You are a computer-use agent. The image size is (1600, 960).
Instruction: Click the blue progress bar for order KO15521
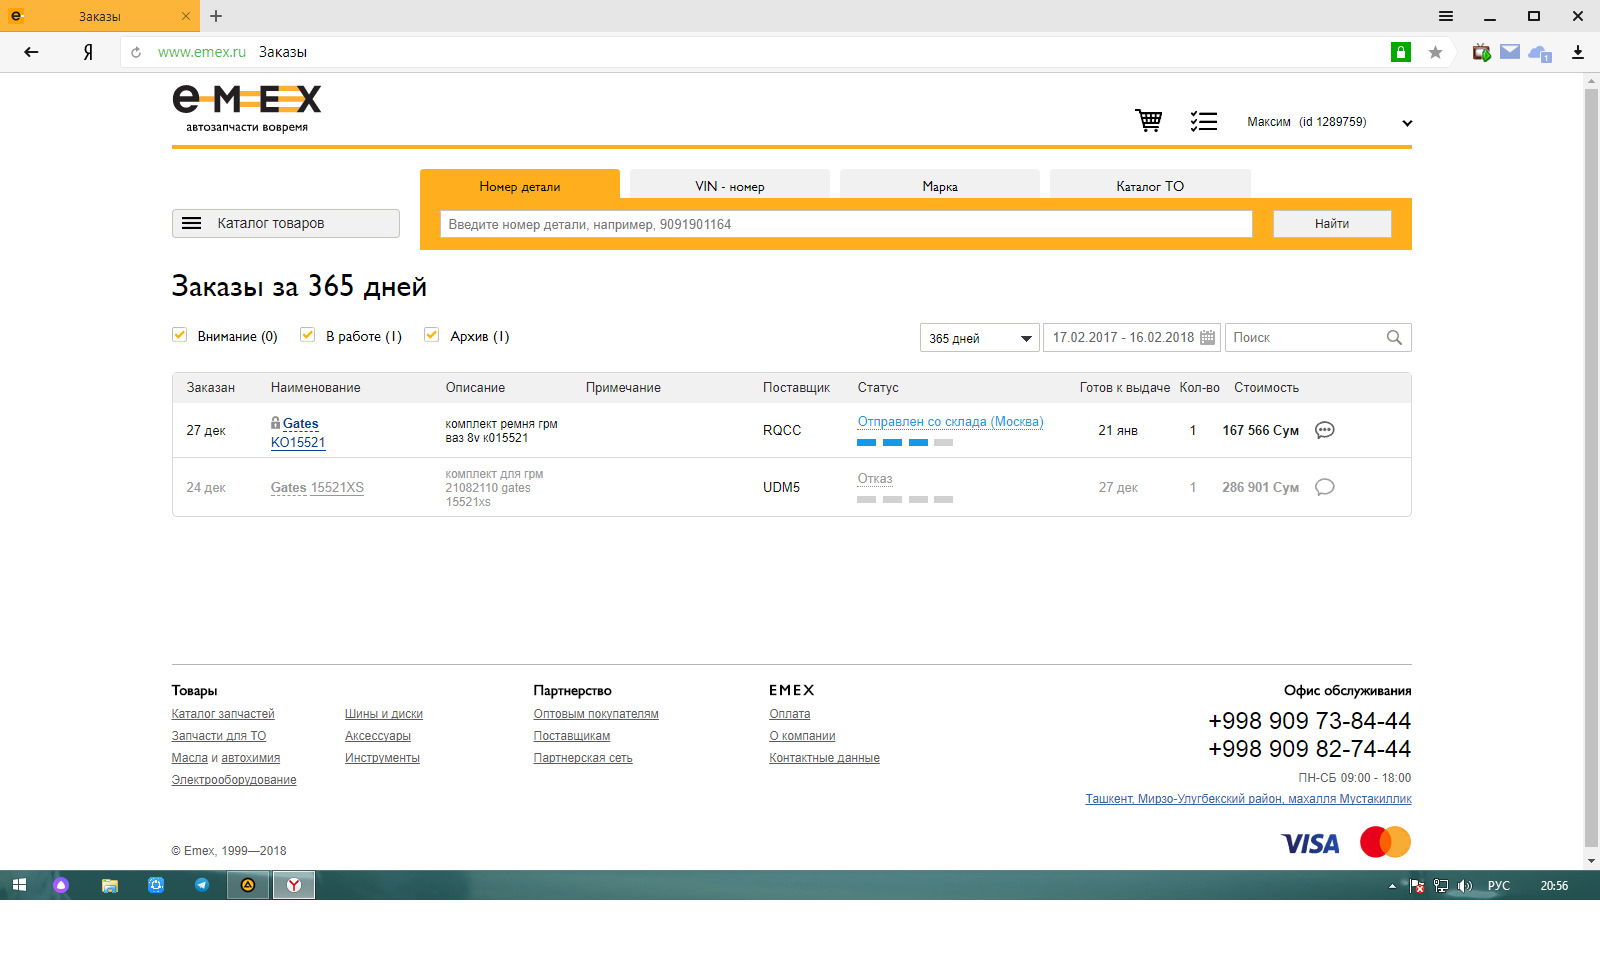coord(905,442)
